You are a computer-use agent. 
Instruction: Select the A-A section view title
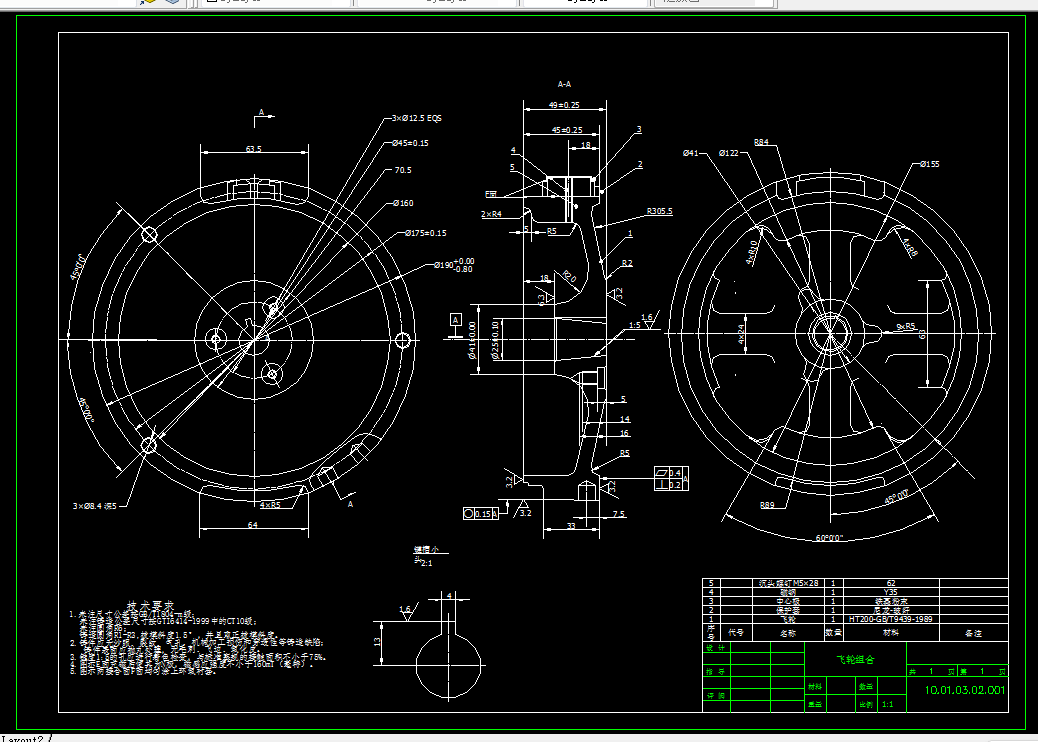(564, 84)
